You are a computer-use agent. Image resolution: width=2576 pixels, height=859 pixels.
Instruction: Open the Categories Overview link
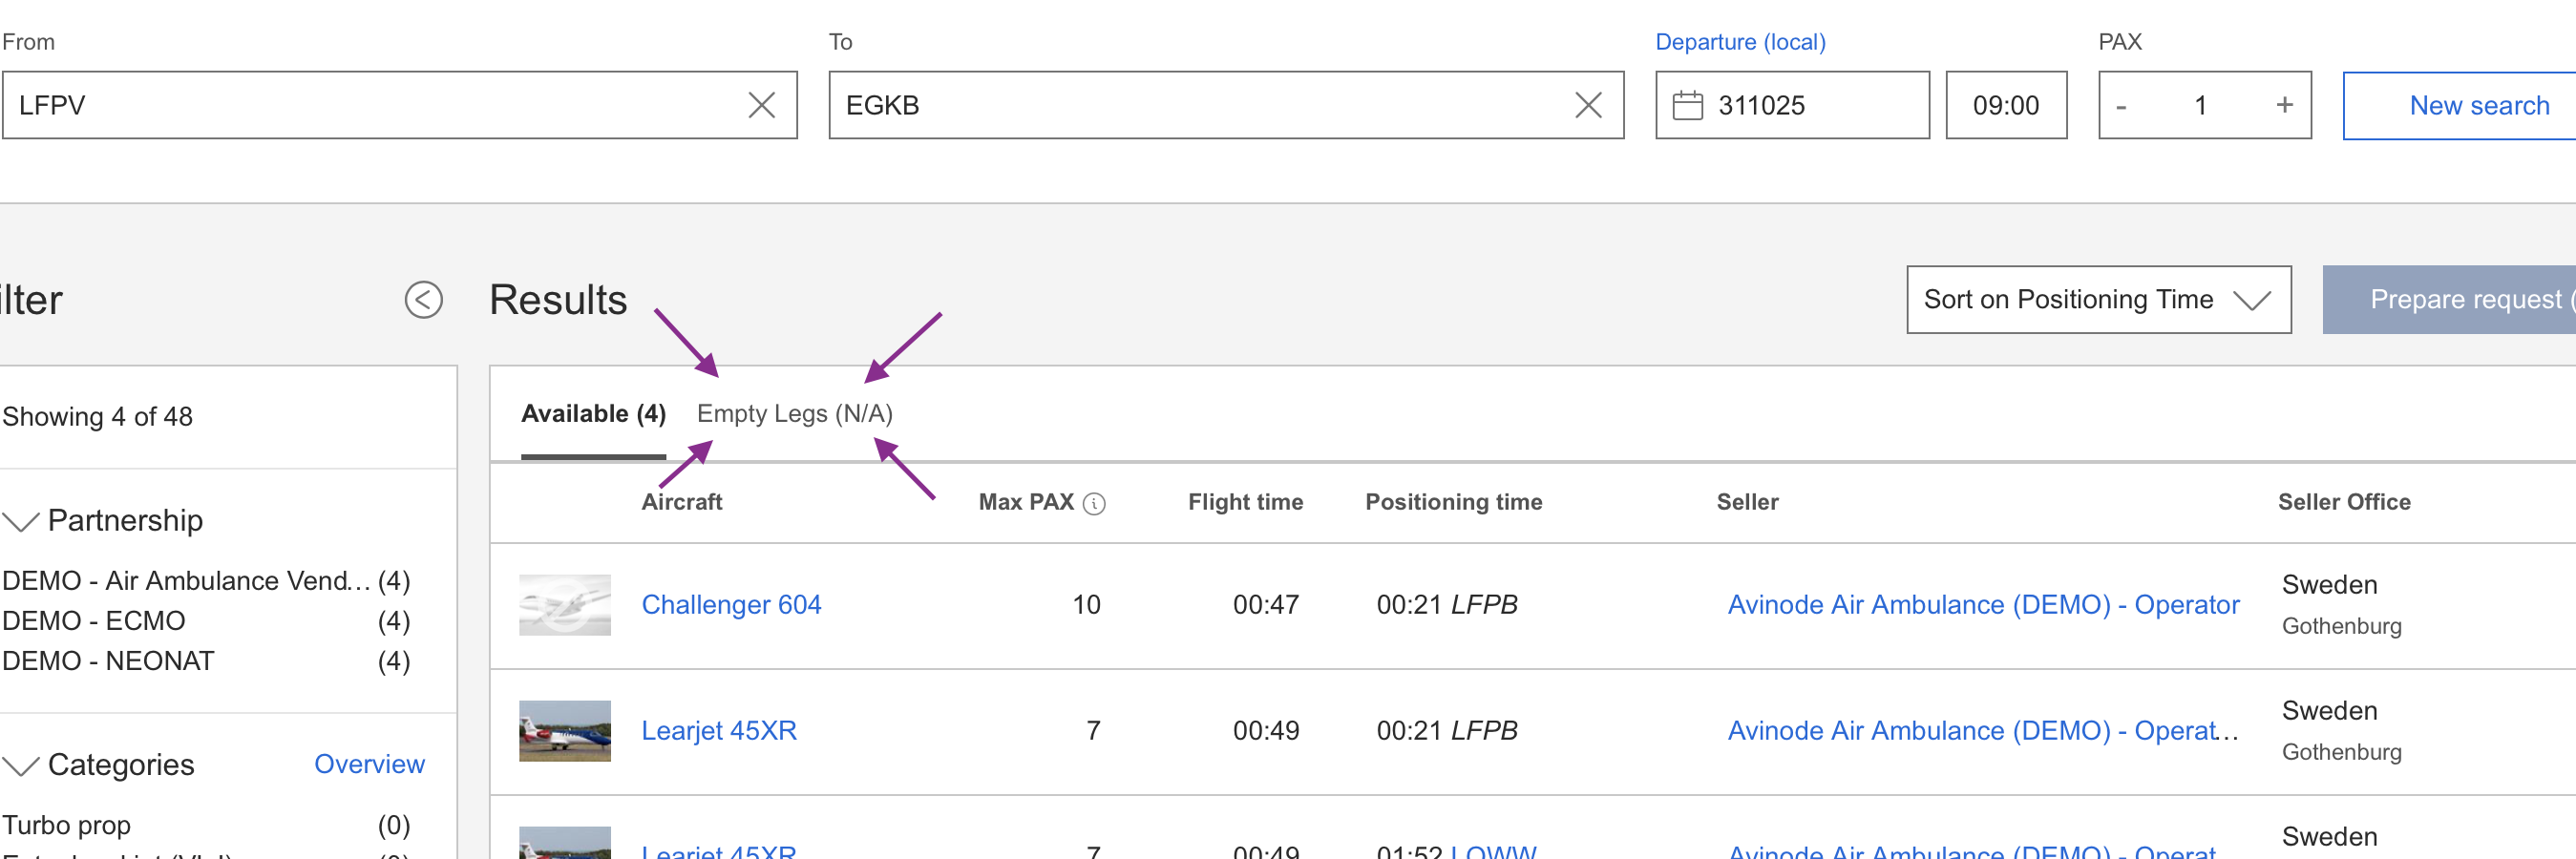tap(369, 764)
